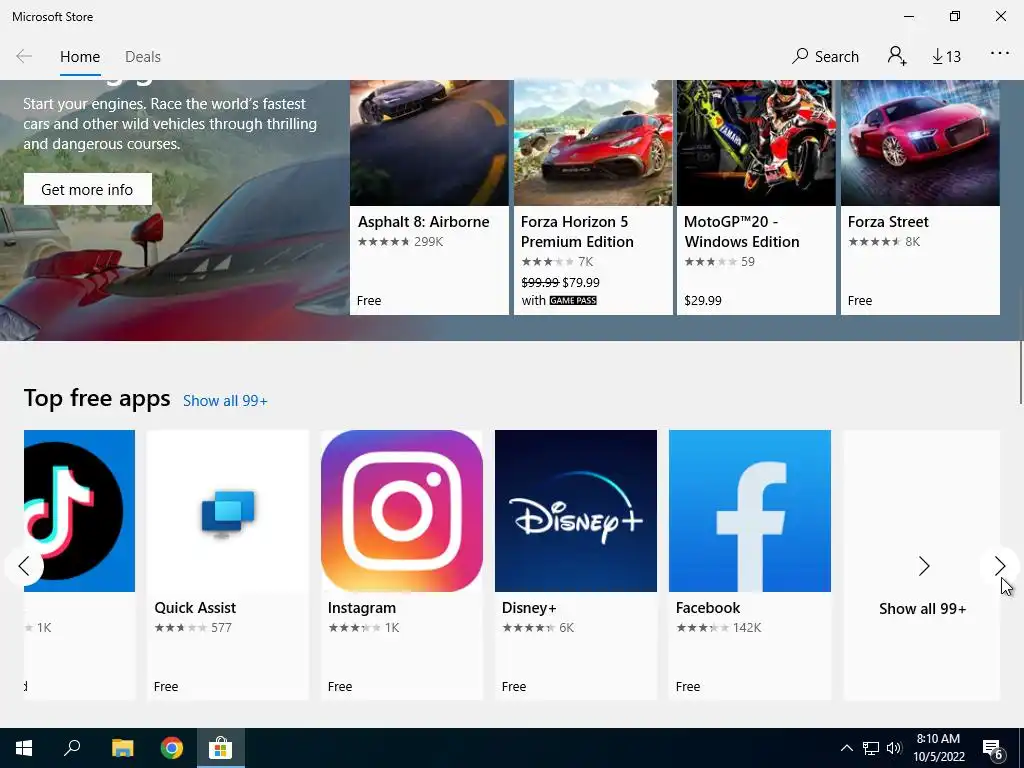Open the taskbar search magnifier
This screenshot has width=1024, height=768.
click(x=72, y=748)
